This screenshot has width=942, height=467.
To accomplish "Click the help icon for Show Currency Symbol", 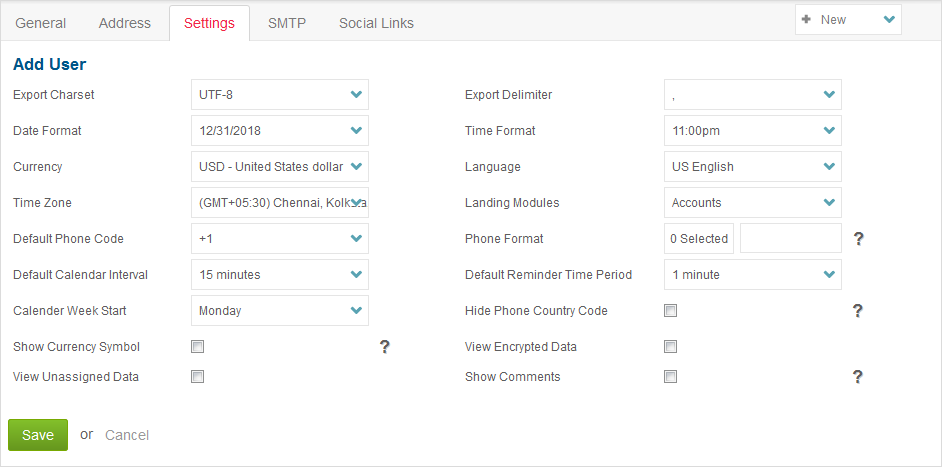I will (385, 347).
